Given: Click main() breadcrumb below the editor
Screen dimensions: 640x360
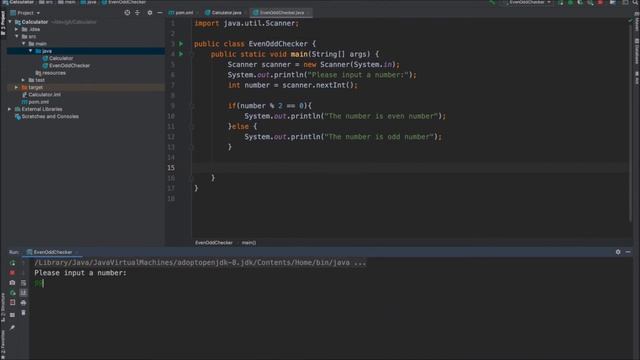Looking at the screenshot, I should (249, 242).
